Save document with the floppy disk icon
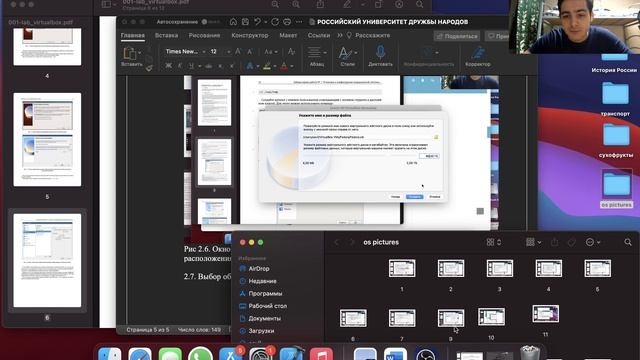640x360 pixels. [245, 22]
